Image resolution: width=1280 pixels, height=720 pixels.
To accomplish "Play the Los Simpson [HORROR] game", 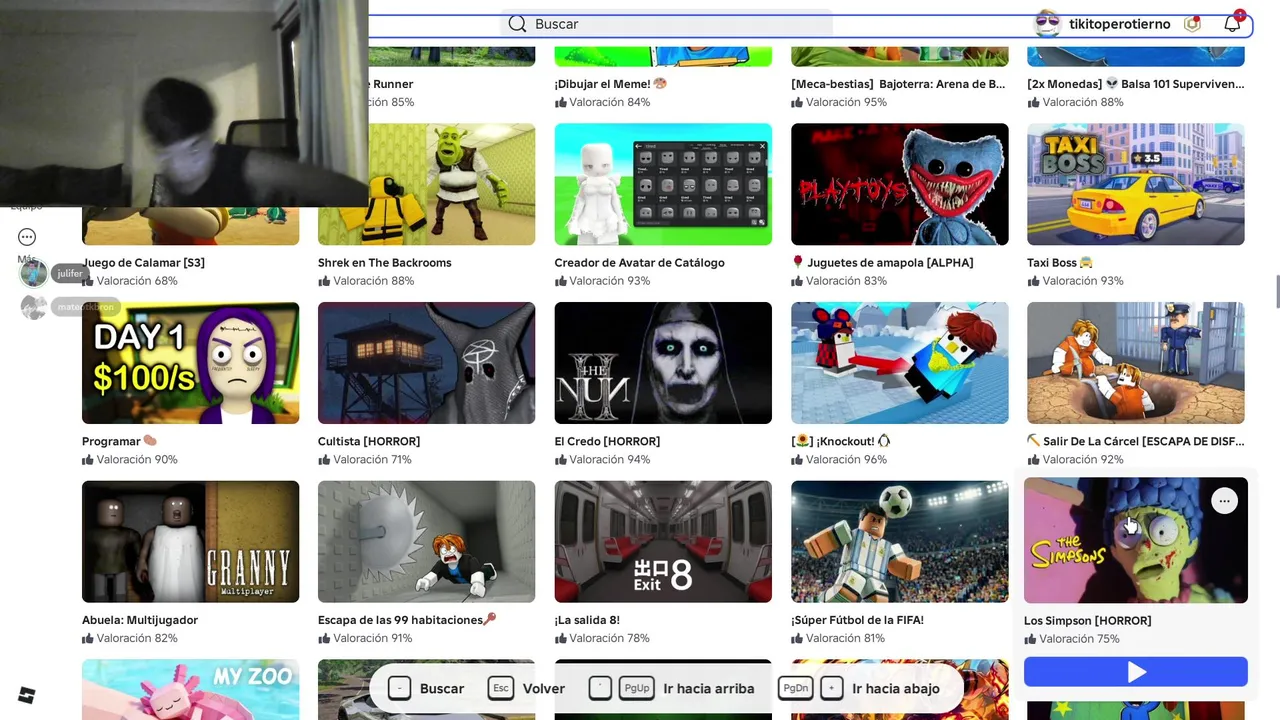I will (1136, 672).
